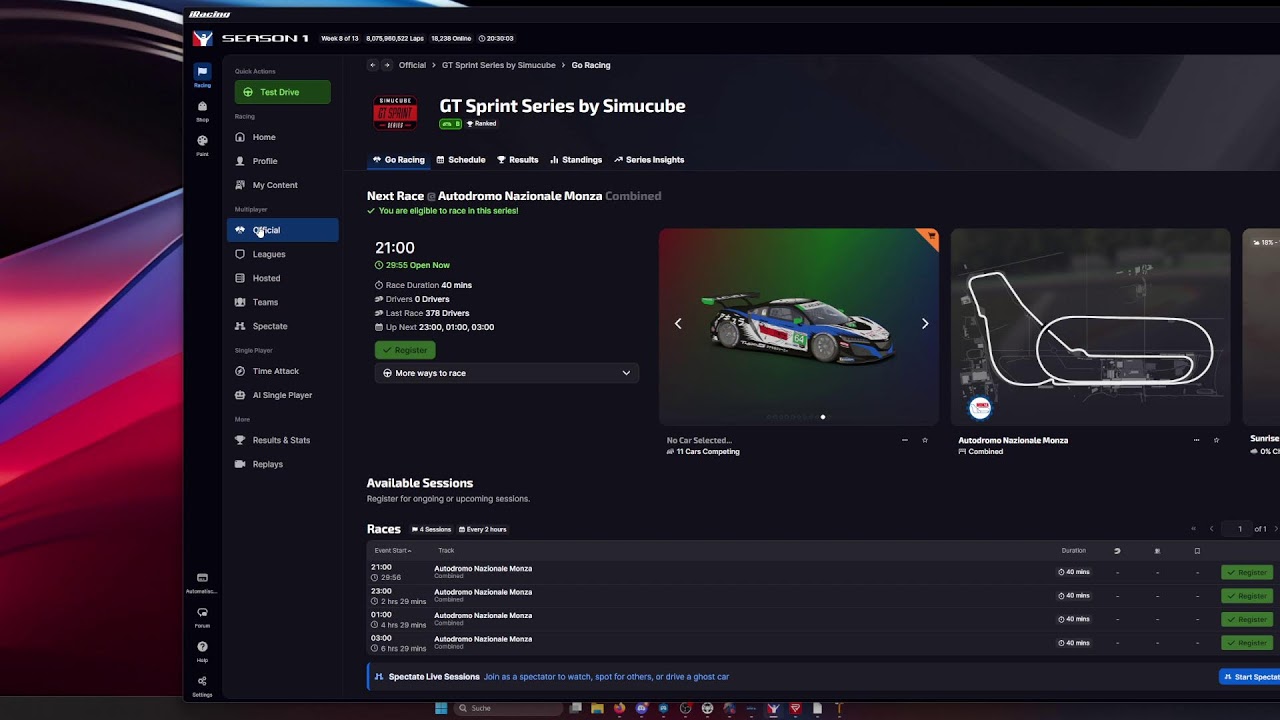Click the class B license badge
The height and width of the screenshot is (720, 1280).
coord(450,124)
